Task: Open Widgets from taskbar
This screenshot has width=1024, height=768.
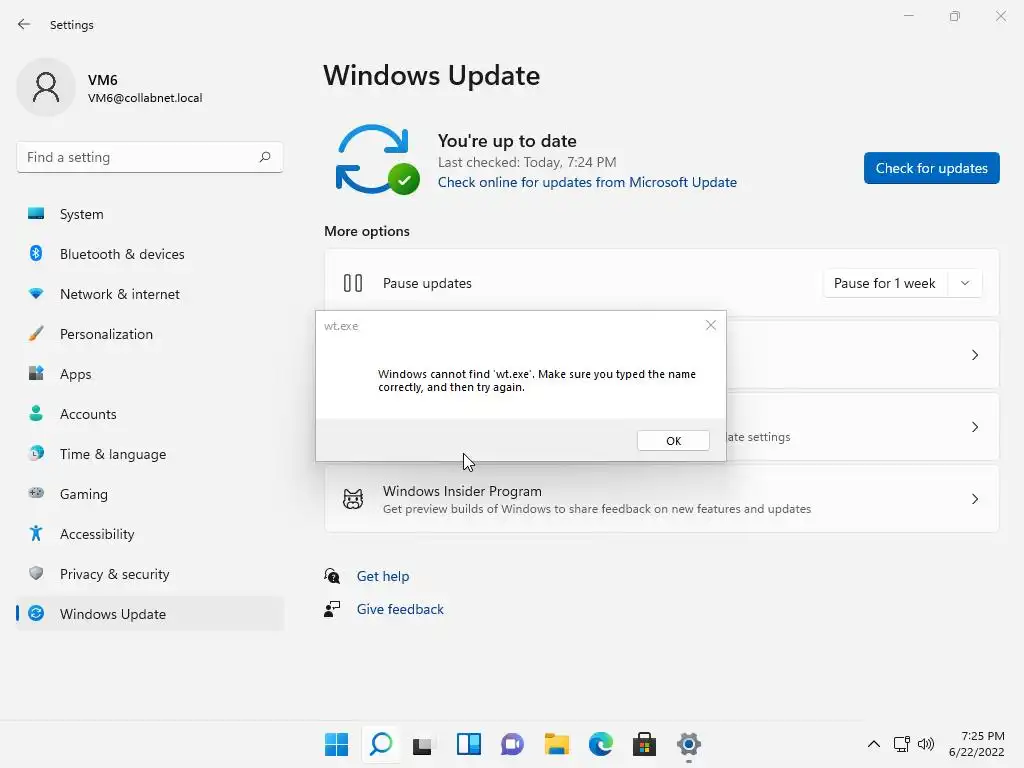Action: pyautogui.click(x=469, y=744)
